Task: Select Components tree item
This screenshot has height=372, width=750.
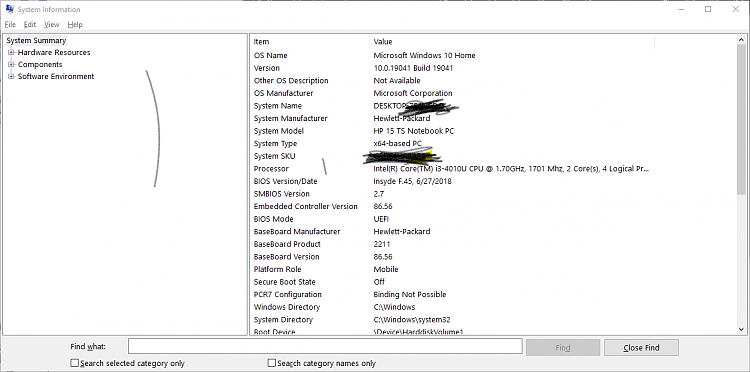Action: click(40, 65)
